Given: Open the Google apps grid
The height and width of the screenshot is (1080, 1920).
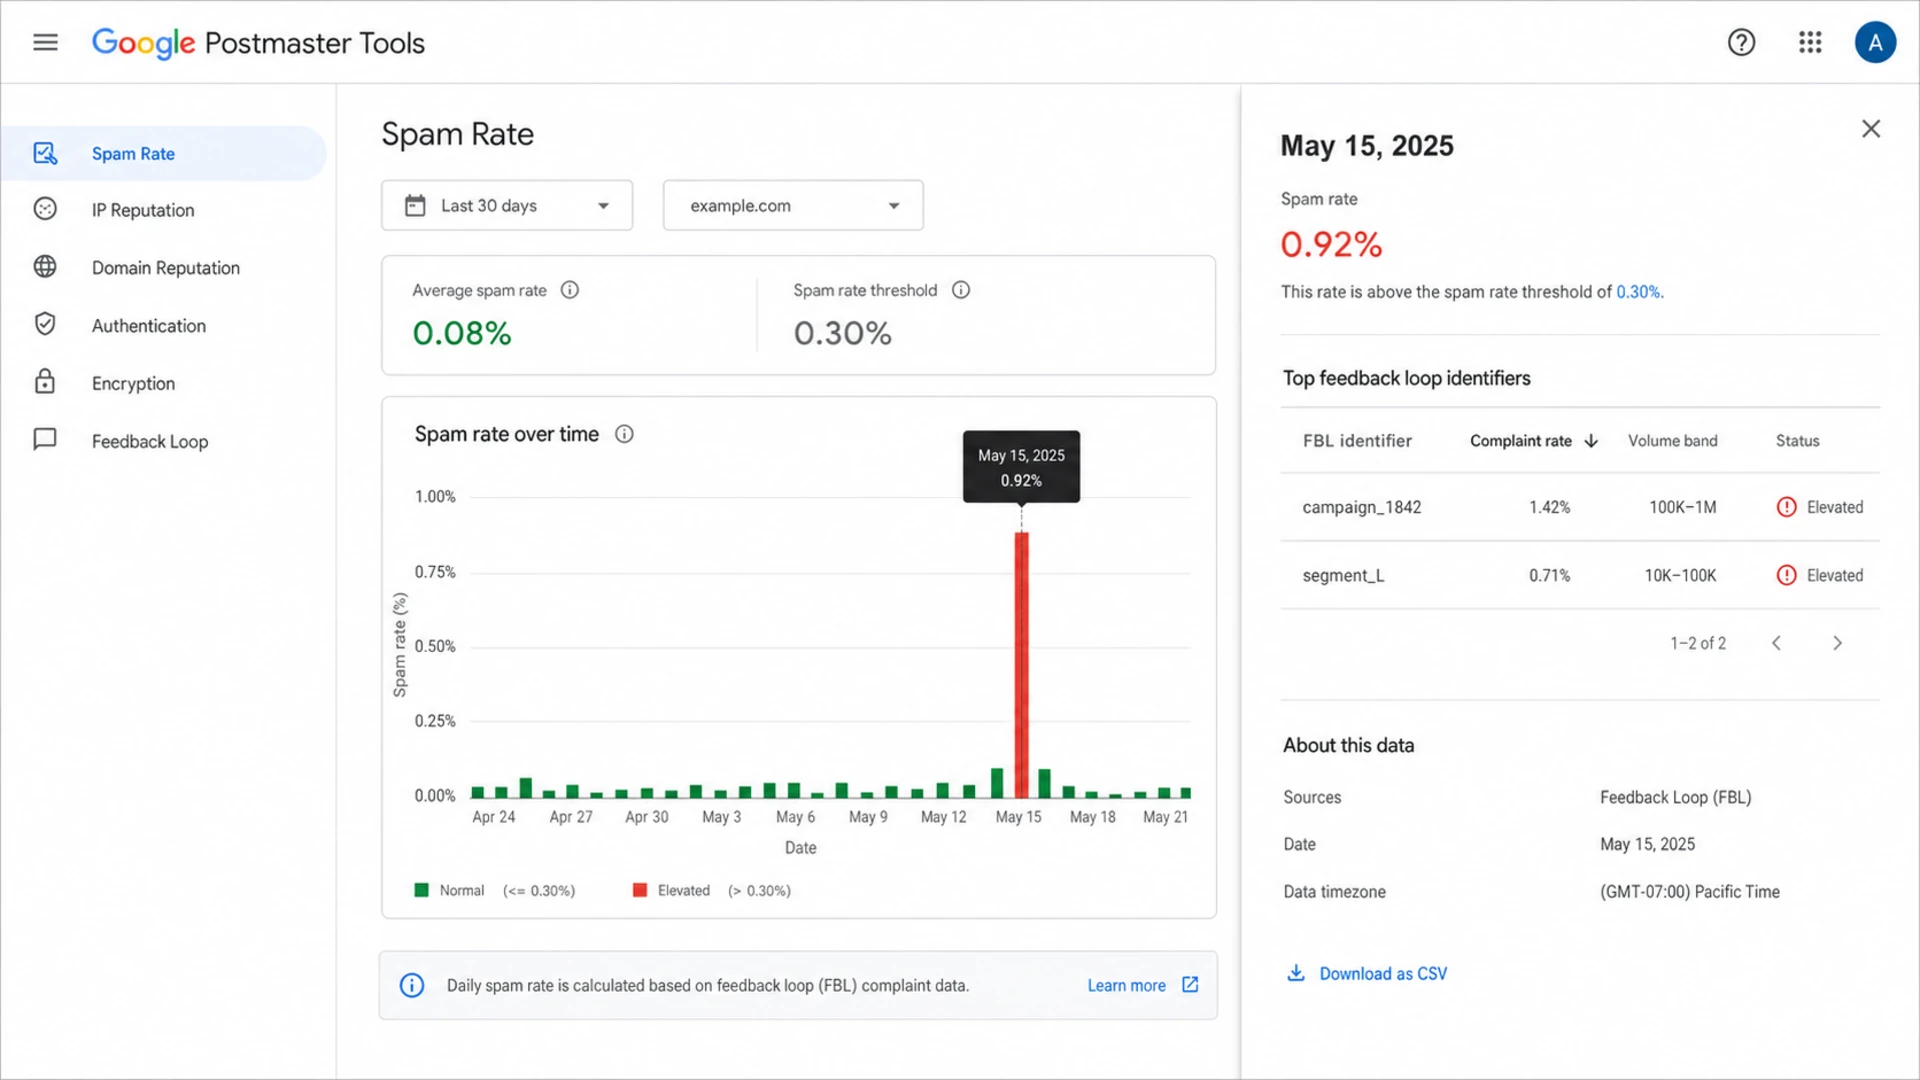Looking at the screenshot, I should (x=1810, y=42).
